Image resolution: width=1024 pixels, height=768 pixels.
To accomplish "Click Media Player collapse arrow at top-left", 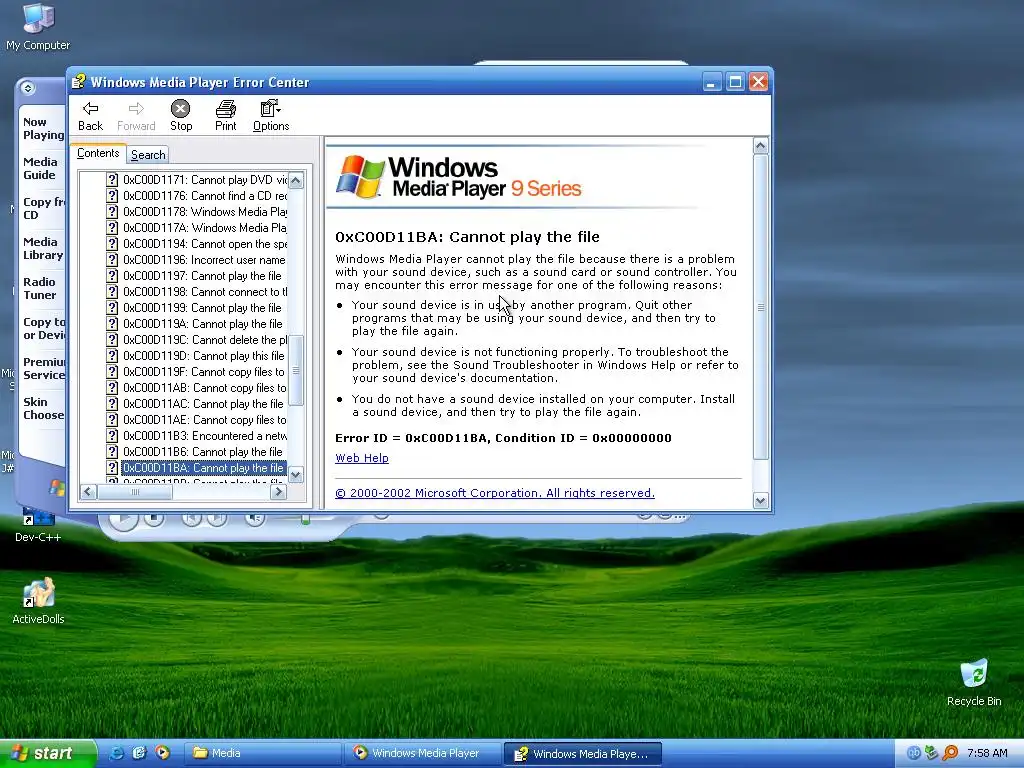I will point(27,88).
